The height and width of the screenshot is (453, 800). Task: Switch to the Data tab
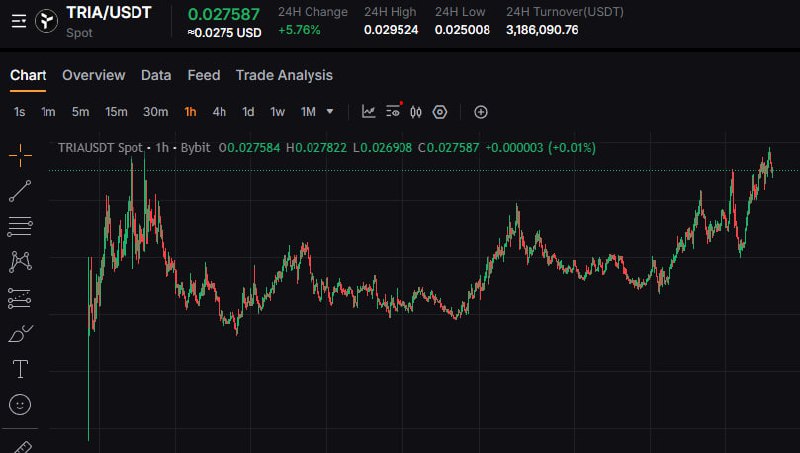[x=156, y=75]
